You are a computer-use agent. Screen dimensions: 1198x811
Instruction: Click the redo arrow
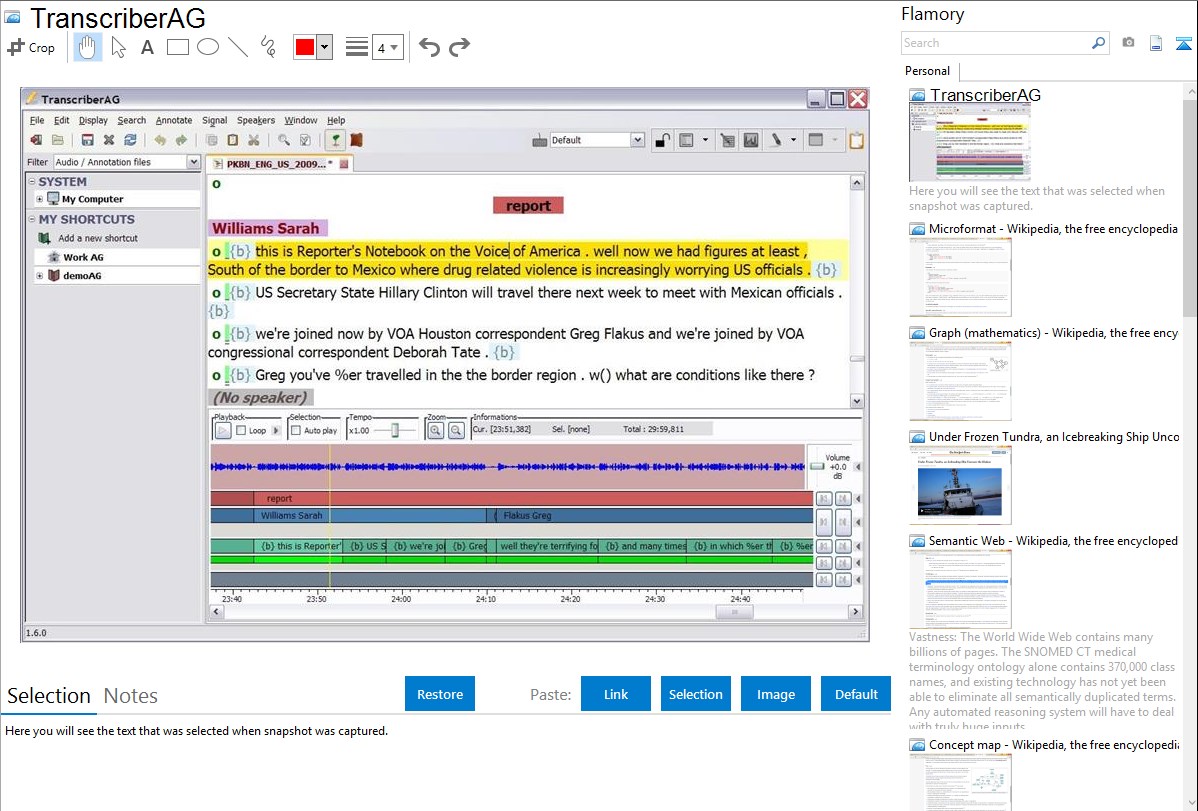tap(459, 47)
